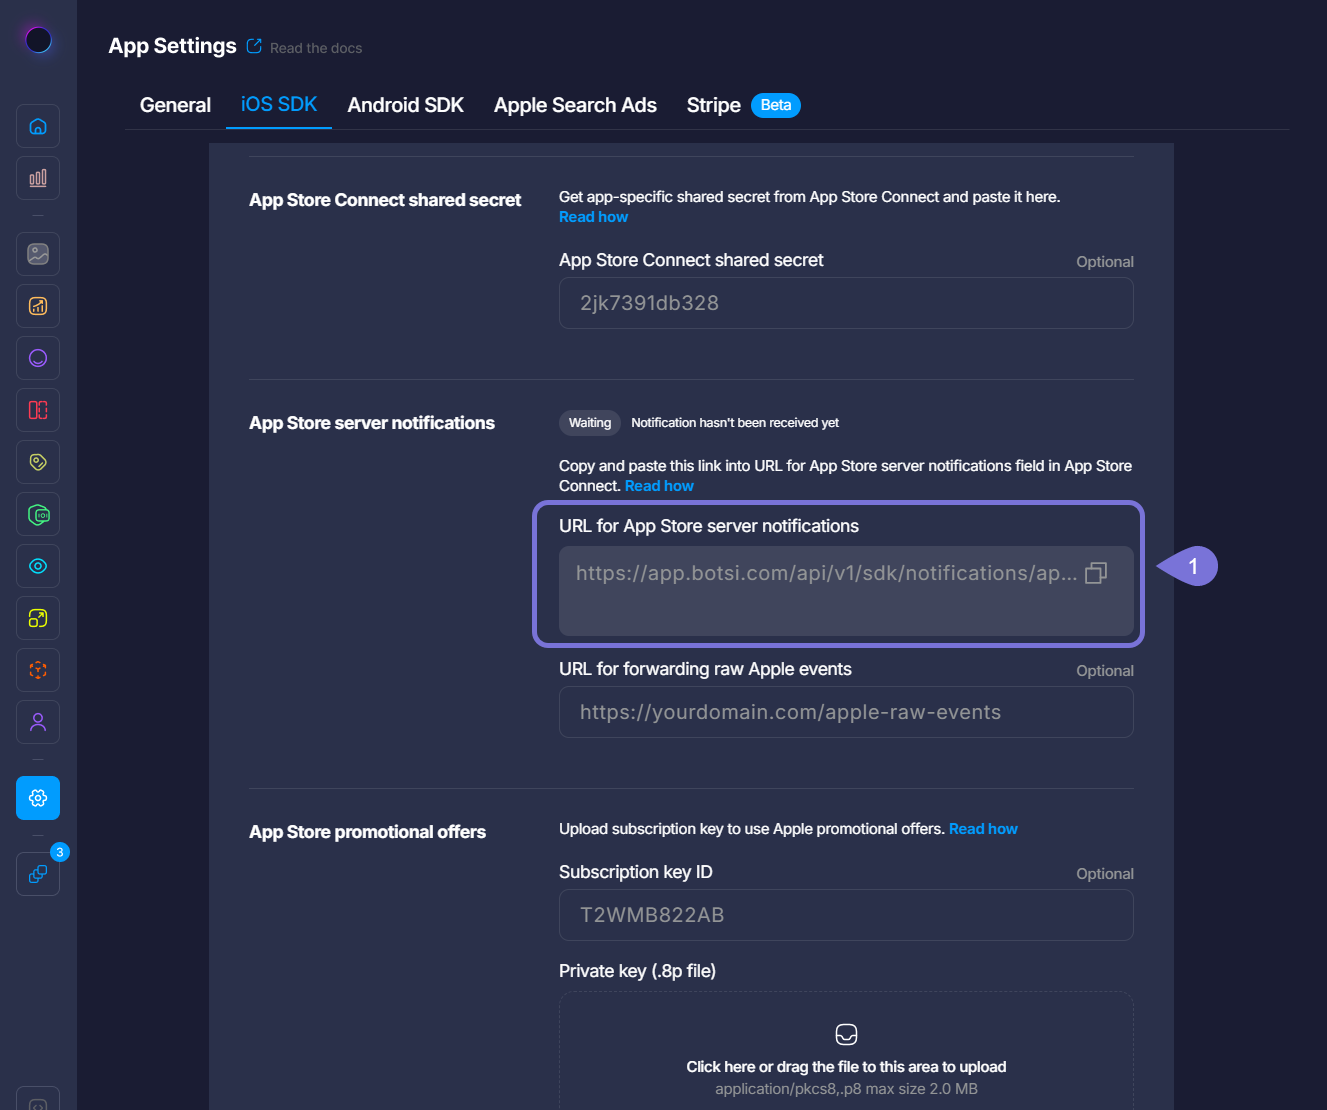
Task: Click Read how under shared secret description
Action: [593, 217]
